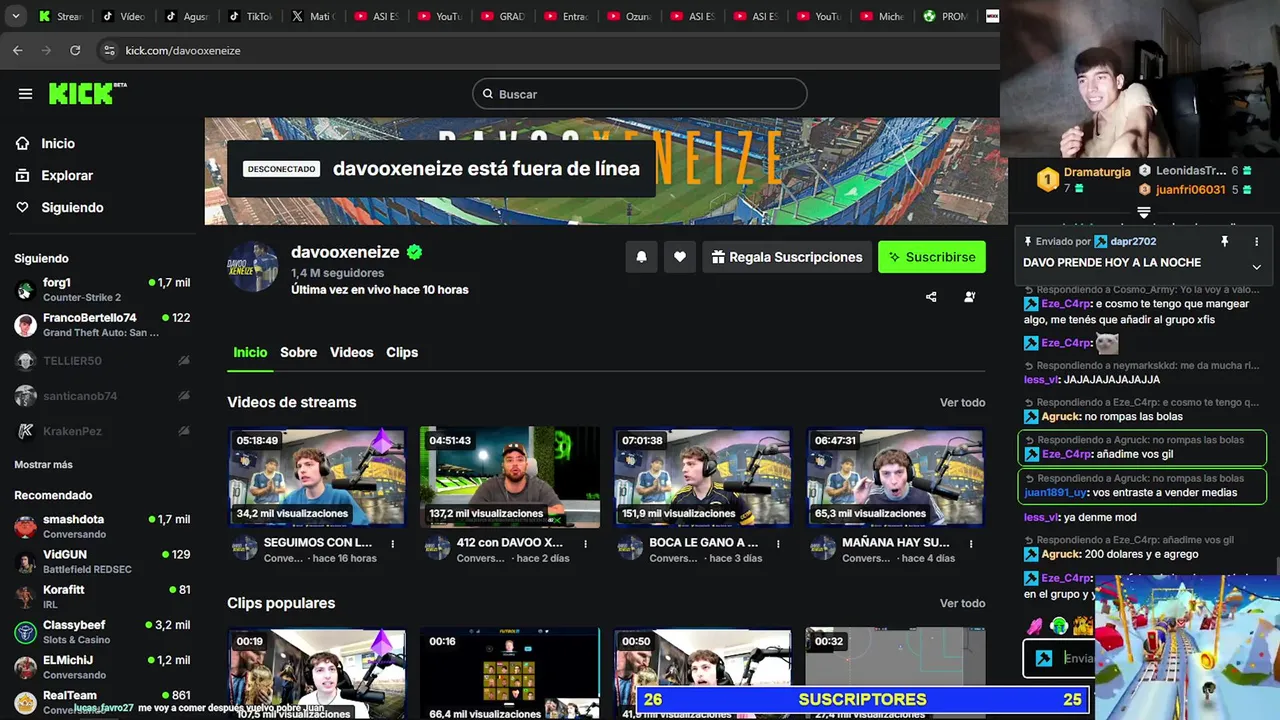Open the 00:16 popular clip thumbnail
The width and height of the screenshot is (1280, 720).
[510, 673]
